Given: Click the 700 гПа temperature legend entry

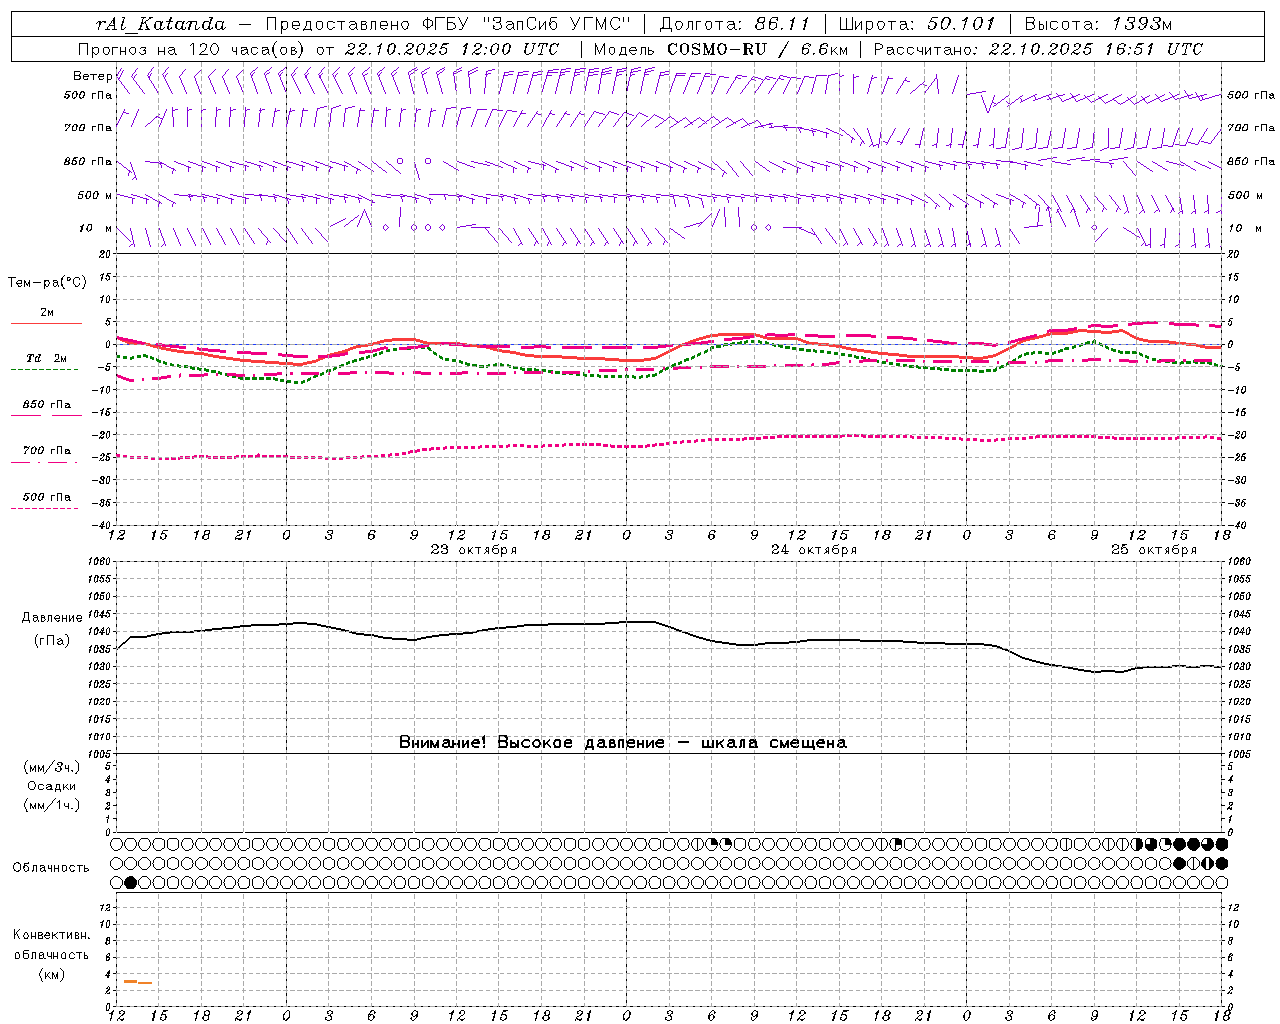Looking at the screenshot, I should (47, 451).
